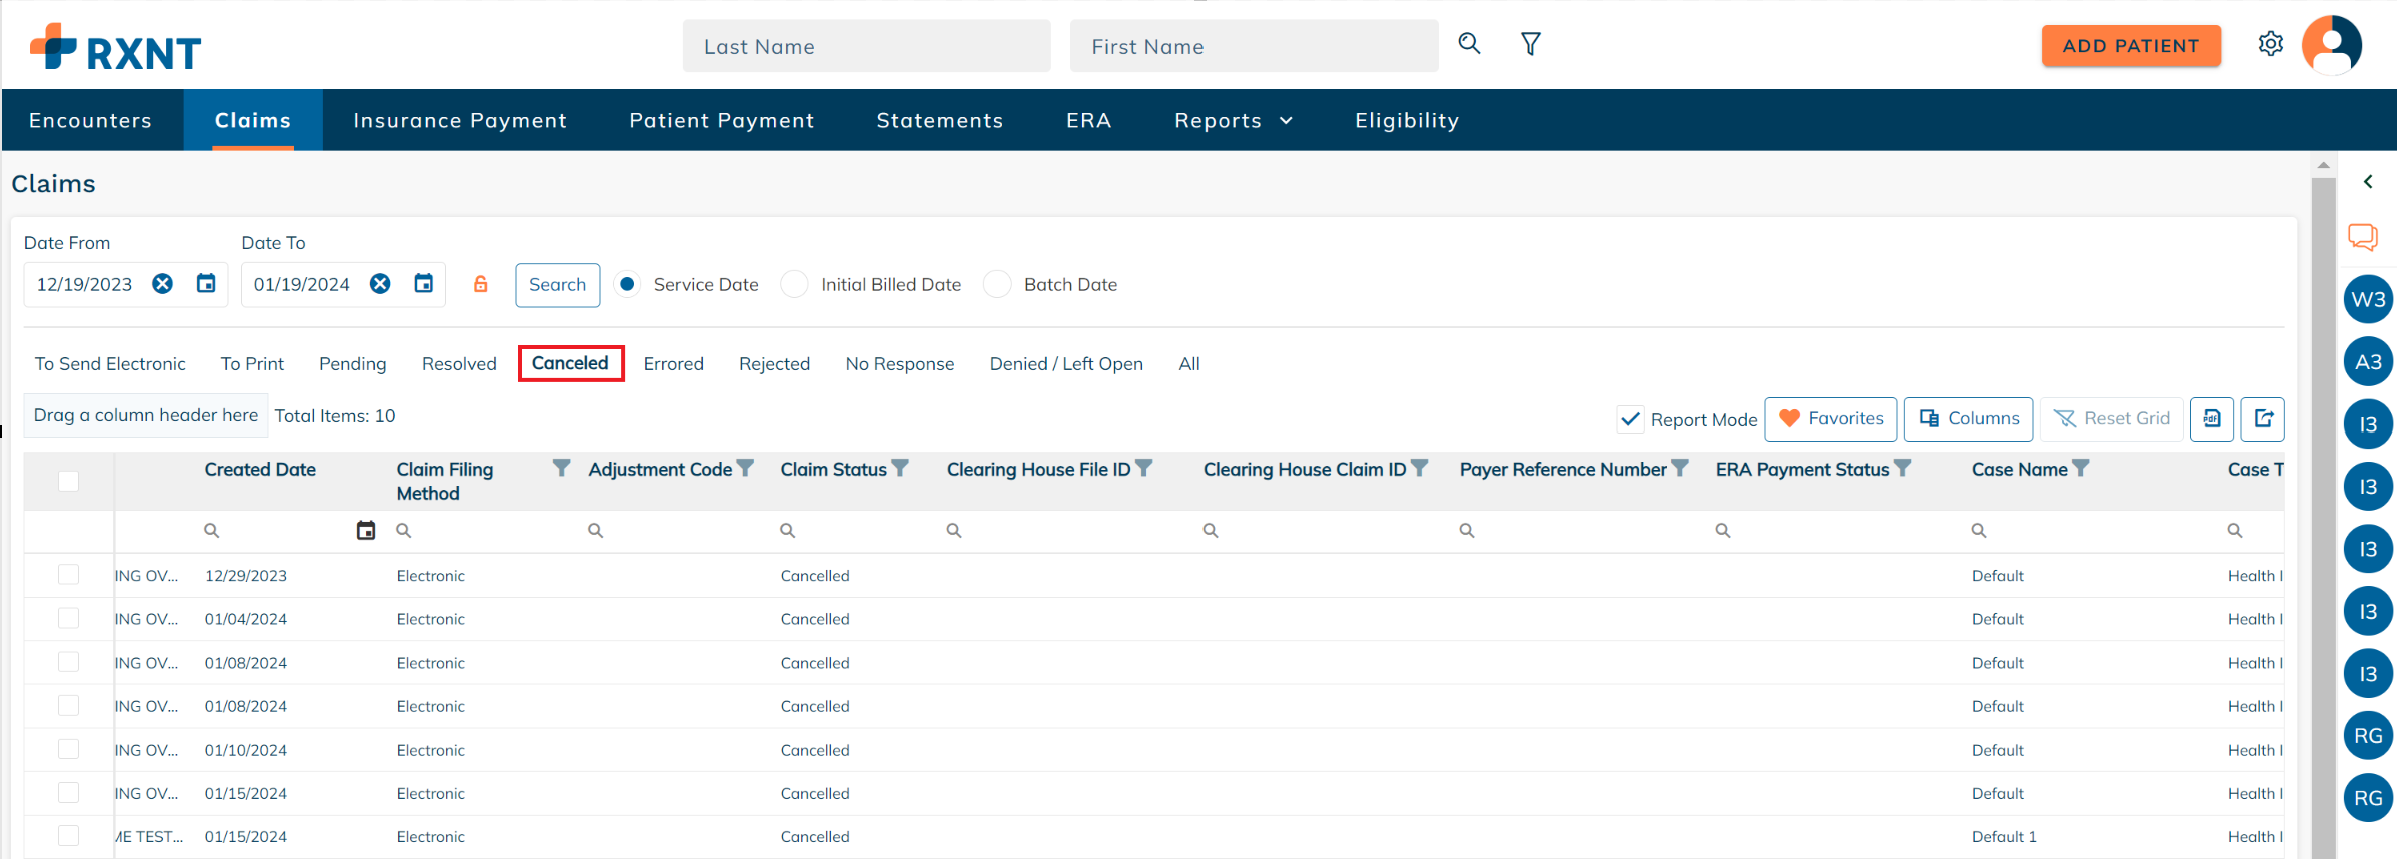Collapse the right sidebar with chevron
The width and height of the screenshot is (2398, 860).
point(2367,182)
